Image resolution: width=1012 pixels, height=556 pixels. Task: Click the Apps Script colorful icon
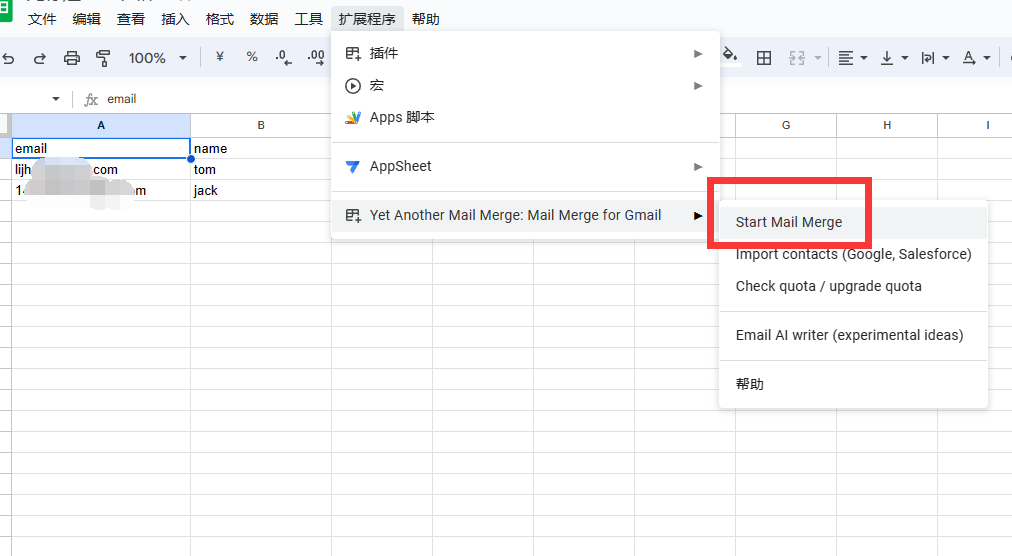(352, 118)
